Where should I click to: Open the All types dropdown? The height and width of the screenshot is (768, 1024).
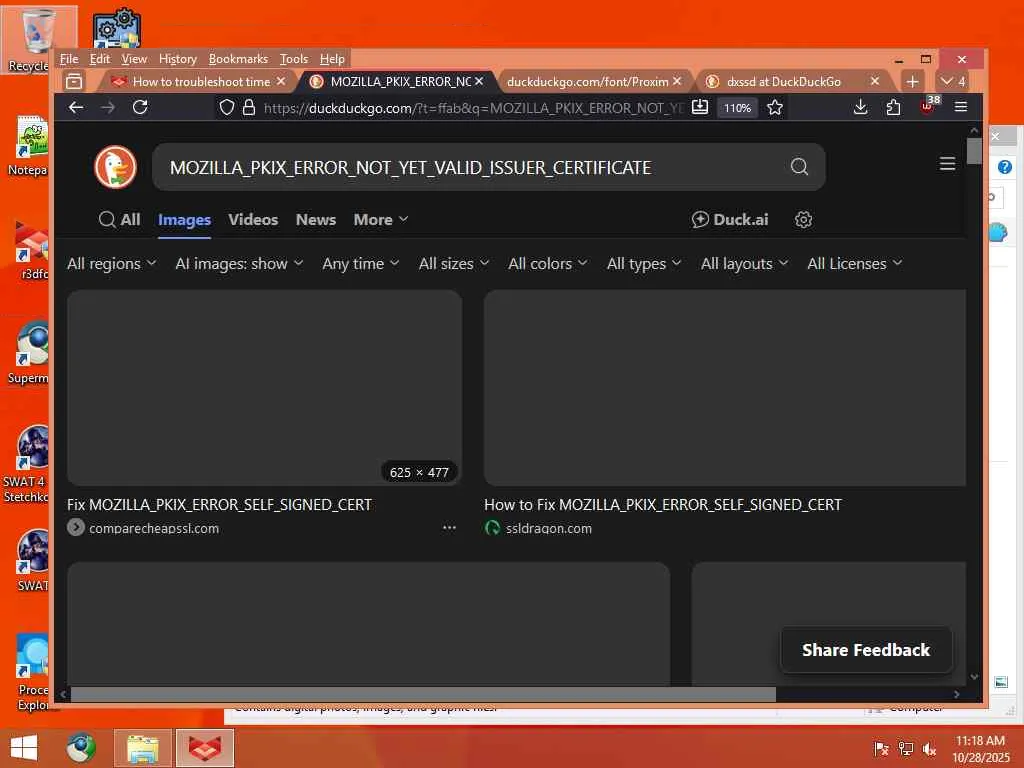pyautogui.click(x=644, y=264)
